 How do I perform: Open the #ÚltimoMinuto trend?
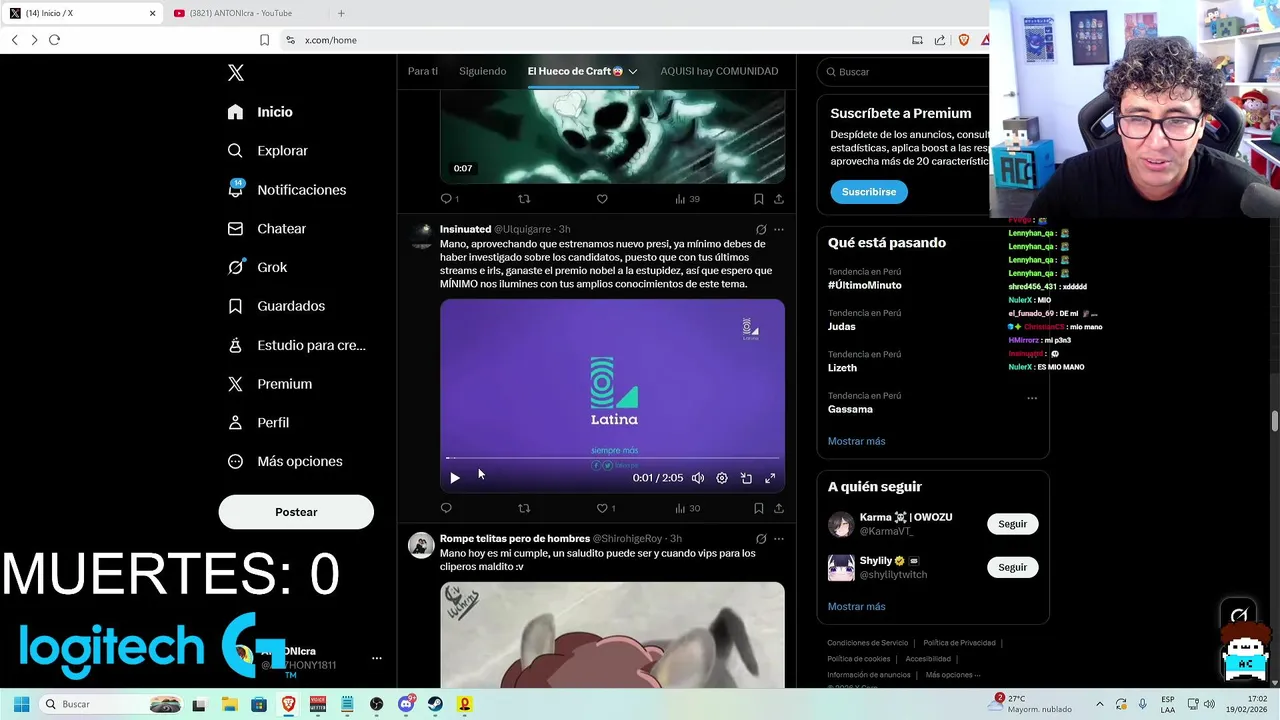point(864,285)
